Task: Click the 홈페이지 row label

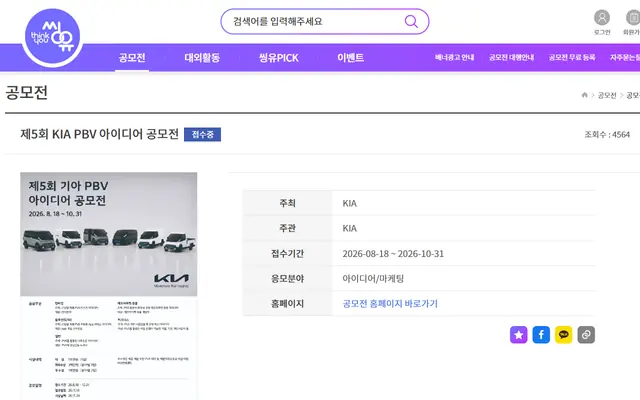Action: point(287,303)
